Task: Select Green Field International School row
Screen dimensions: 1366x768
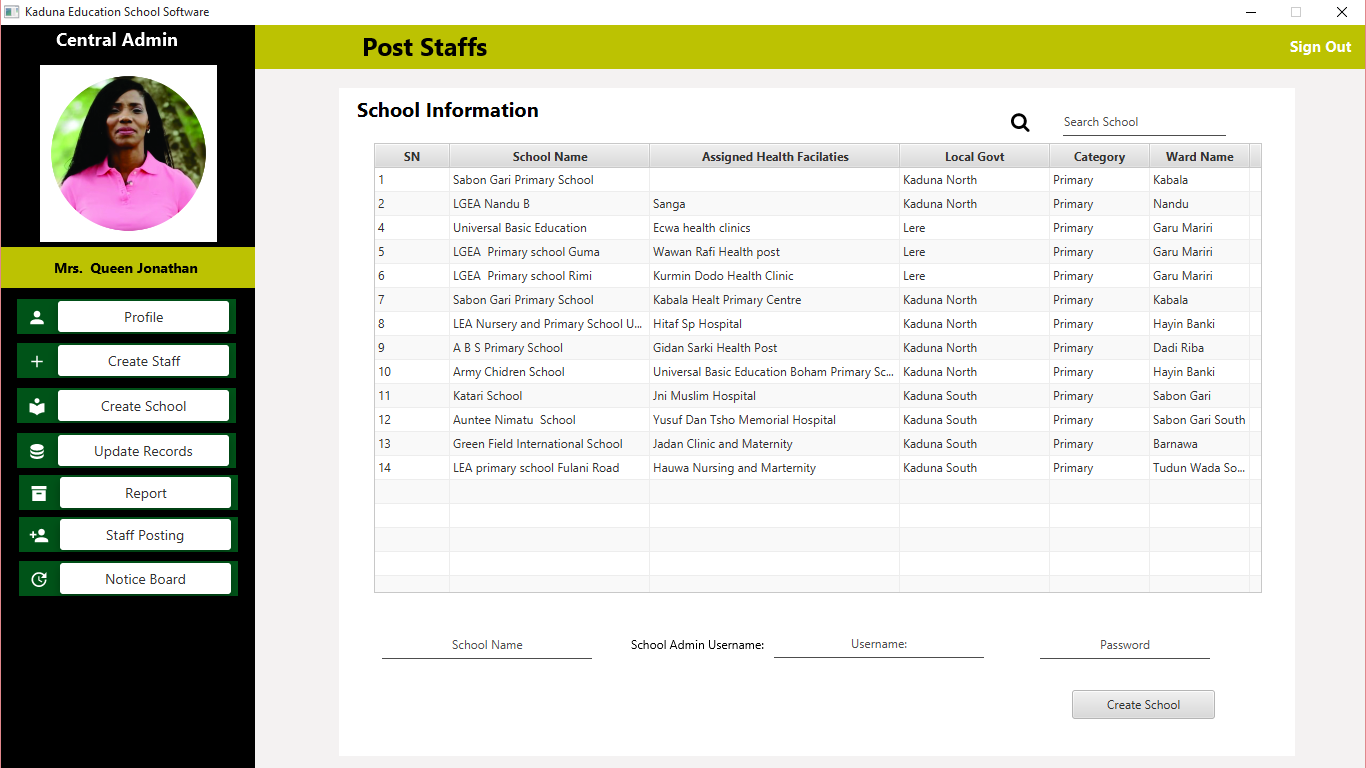Action: pyautogui.click(x=817, y=444)
